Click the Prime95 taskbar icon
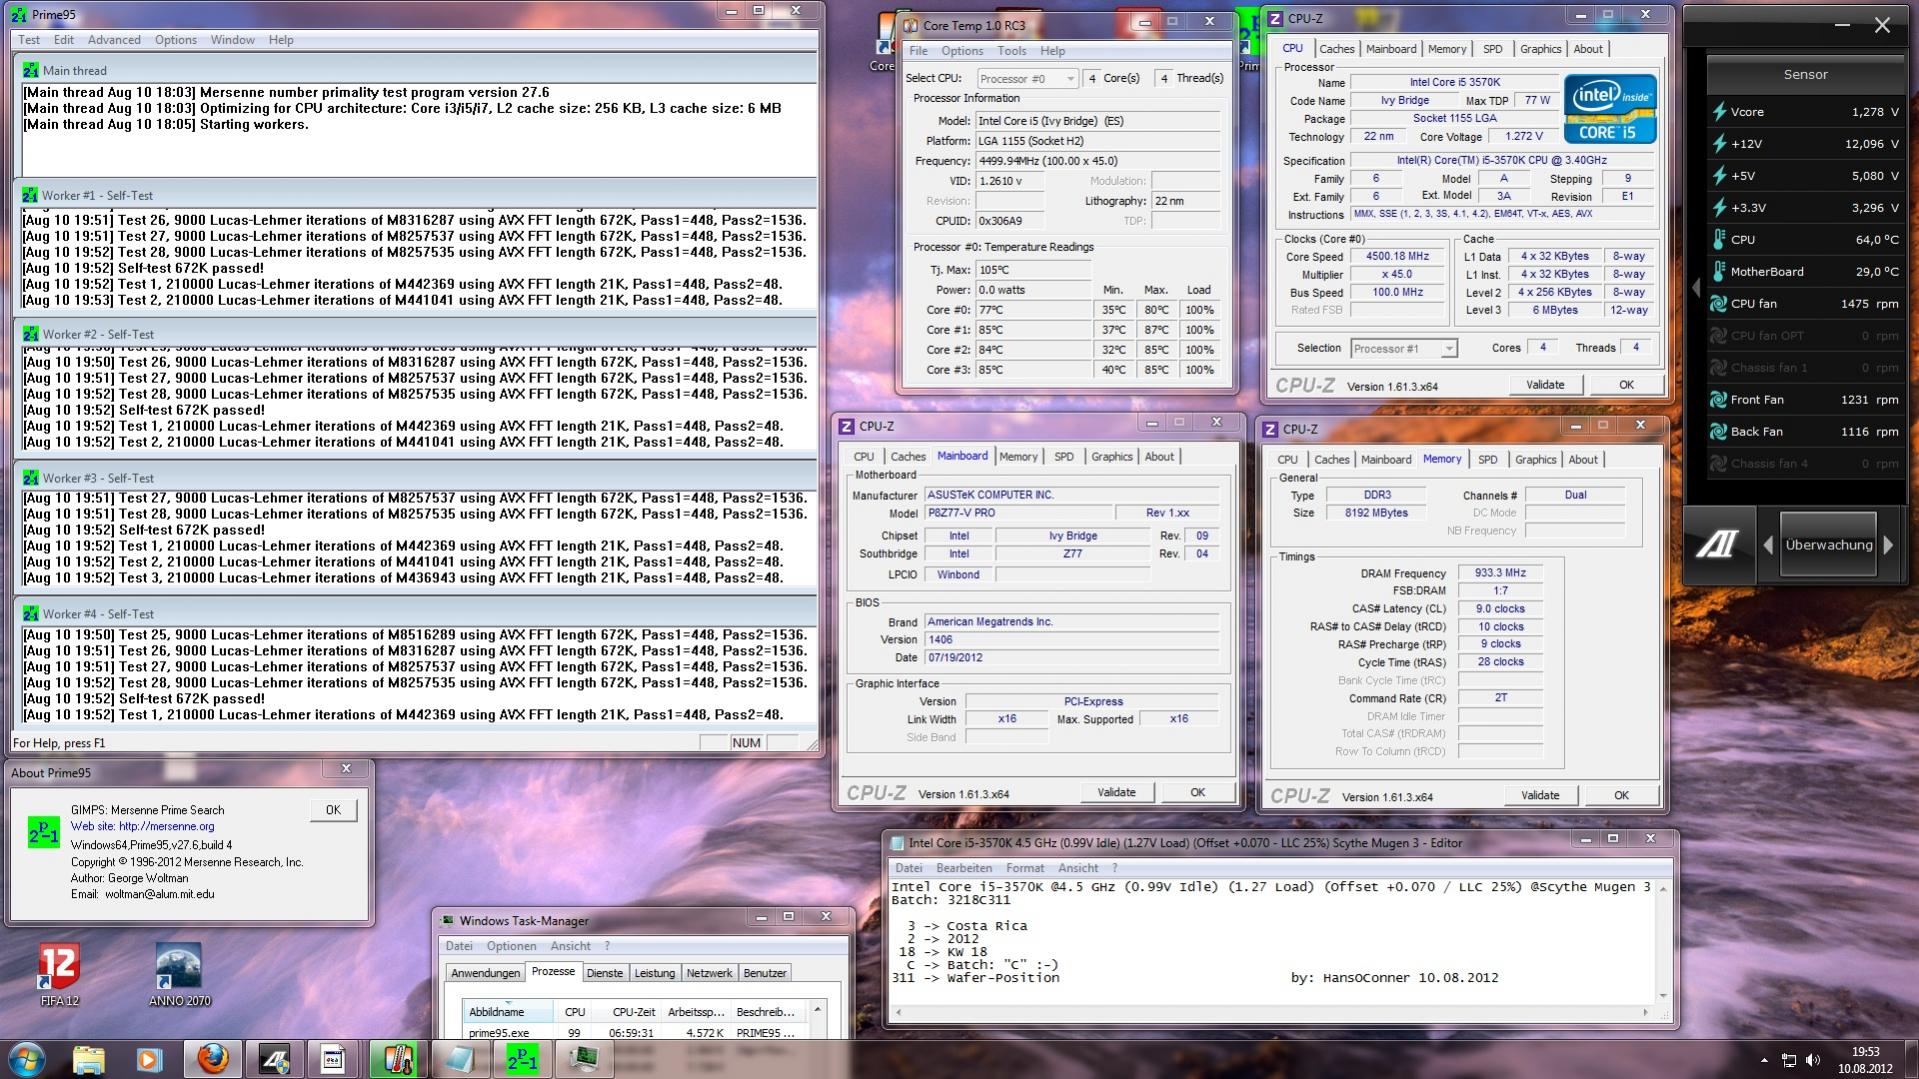1919x1079 pixels. tap(521, 1059)
